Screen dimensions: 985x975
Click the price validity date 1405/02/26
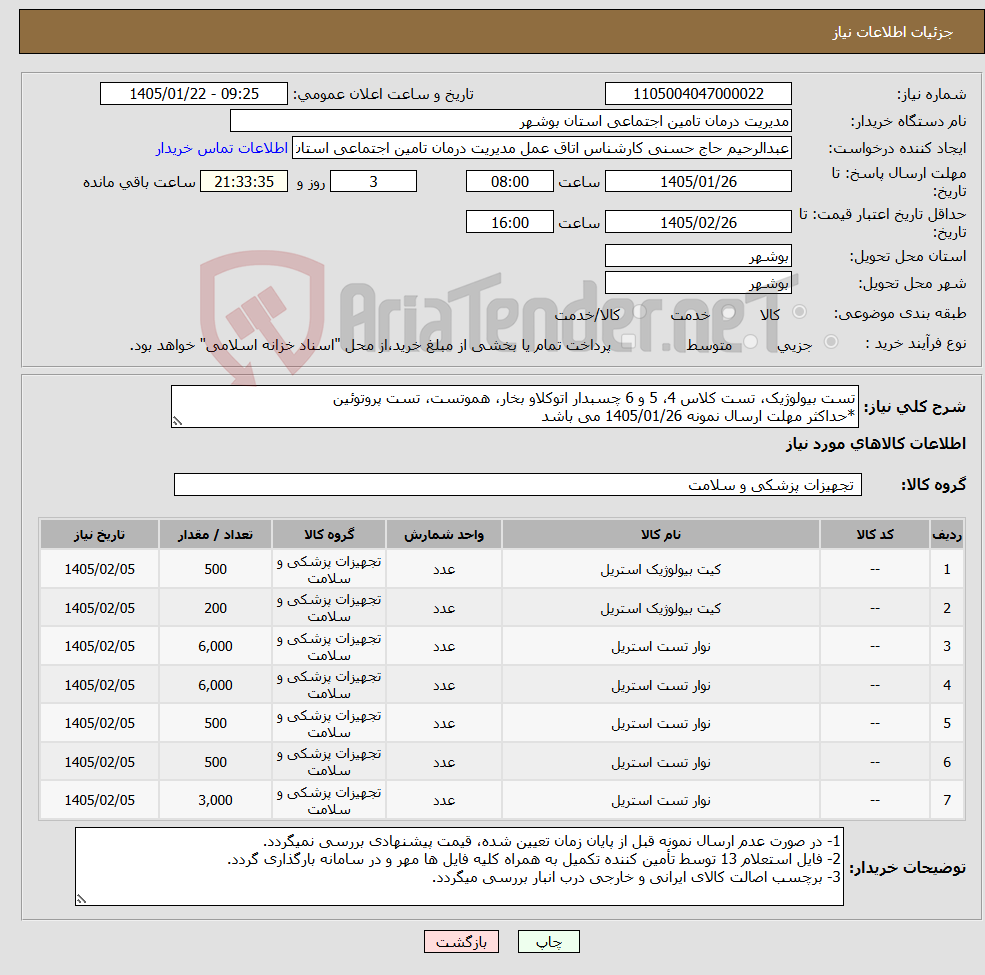tap(698, 222)
